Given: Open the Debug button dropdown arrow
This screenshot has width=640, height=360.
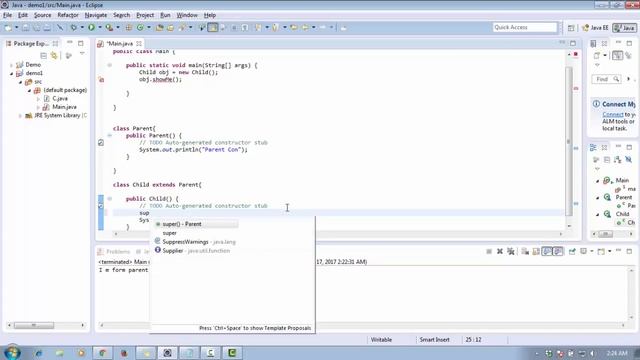Looking at the screenshot, I should 82,27.
